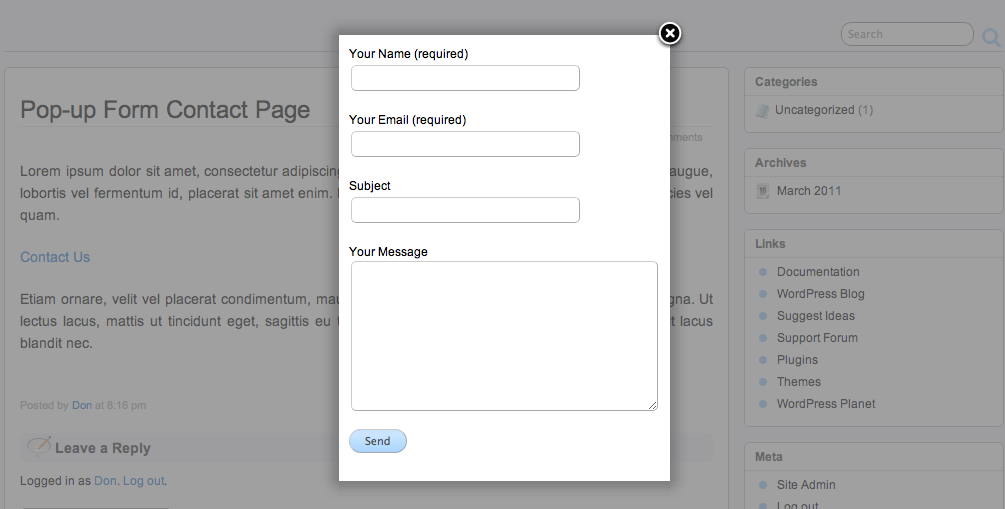Click the Subject label

click(370, 186)
